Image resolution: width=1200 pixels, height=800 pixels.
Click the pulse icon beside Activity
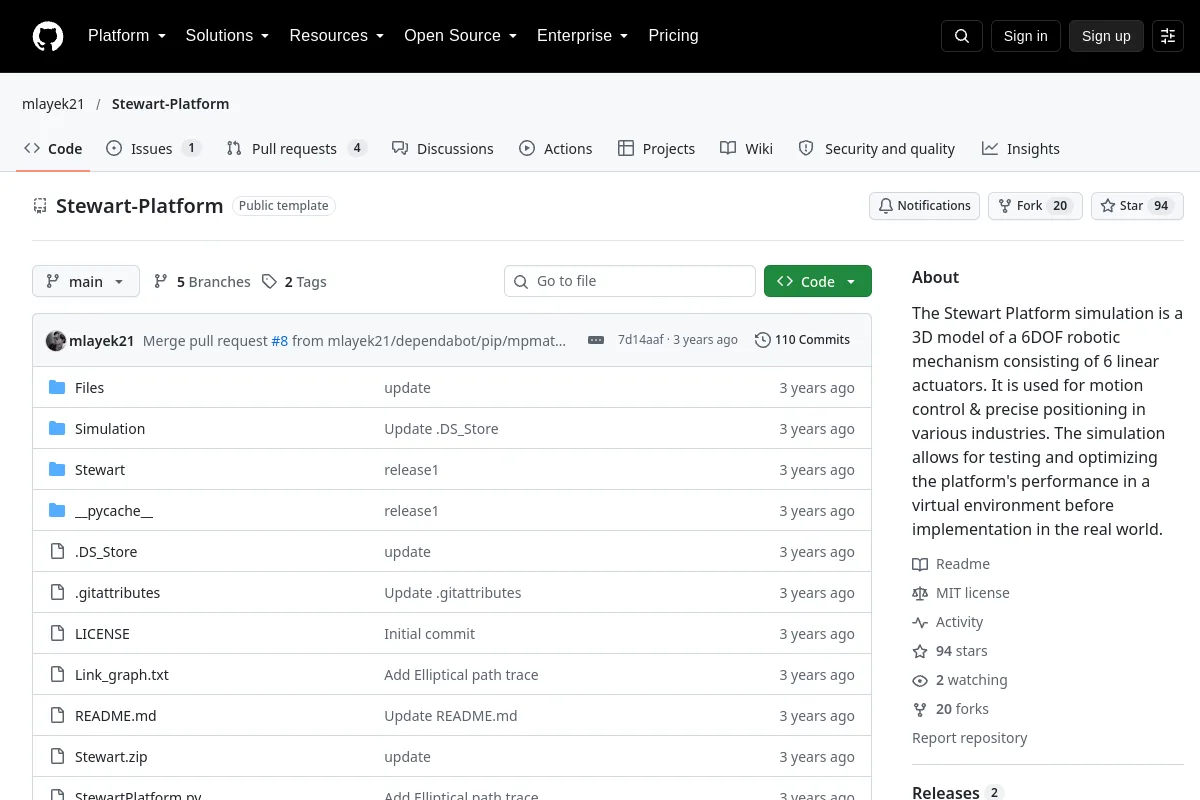920,622
